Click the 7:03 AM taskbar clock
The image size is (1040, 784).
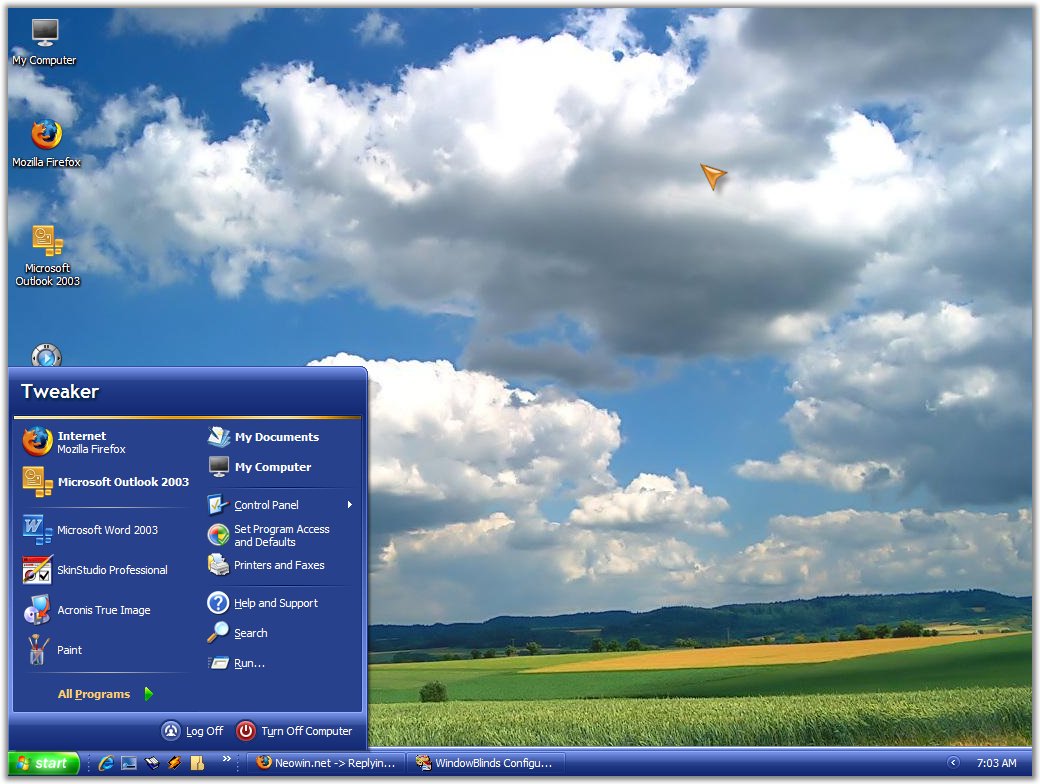996,763
